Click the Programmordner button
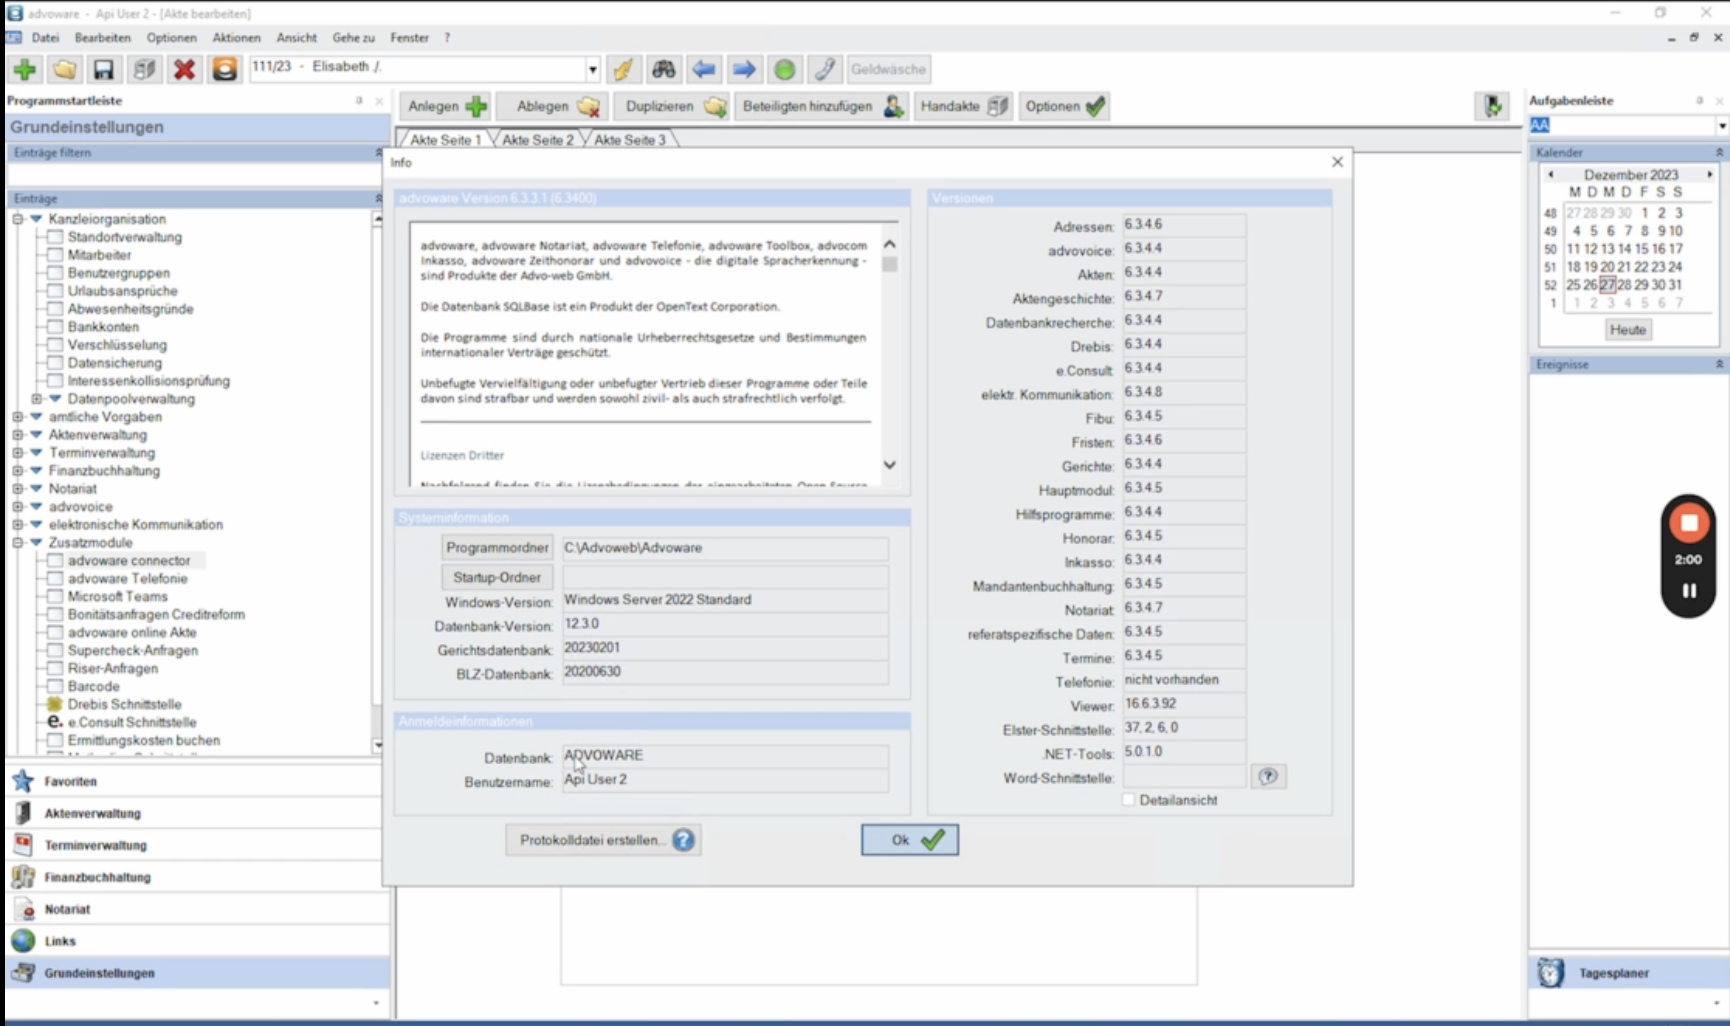The width and height of the screenshot is (1730, 1026). [x=497, y=548]
